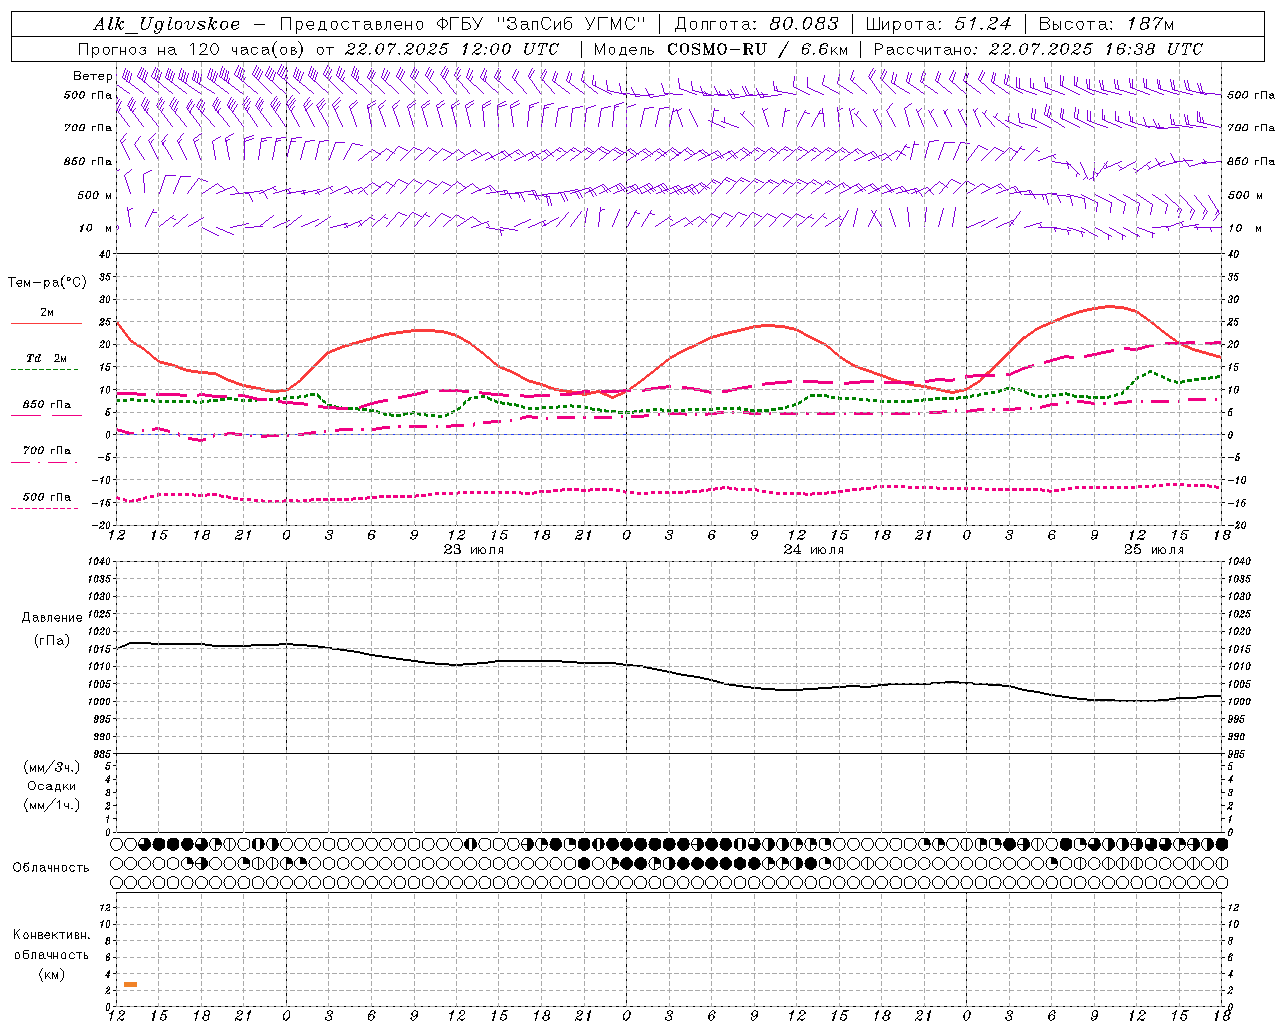
Task: Click the orange convective cloud bar
Action: coord(130,985)
